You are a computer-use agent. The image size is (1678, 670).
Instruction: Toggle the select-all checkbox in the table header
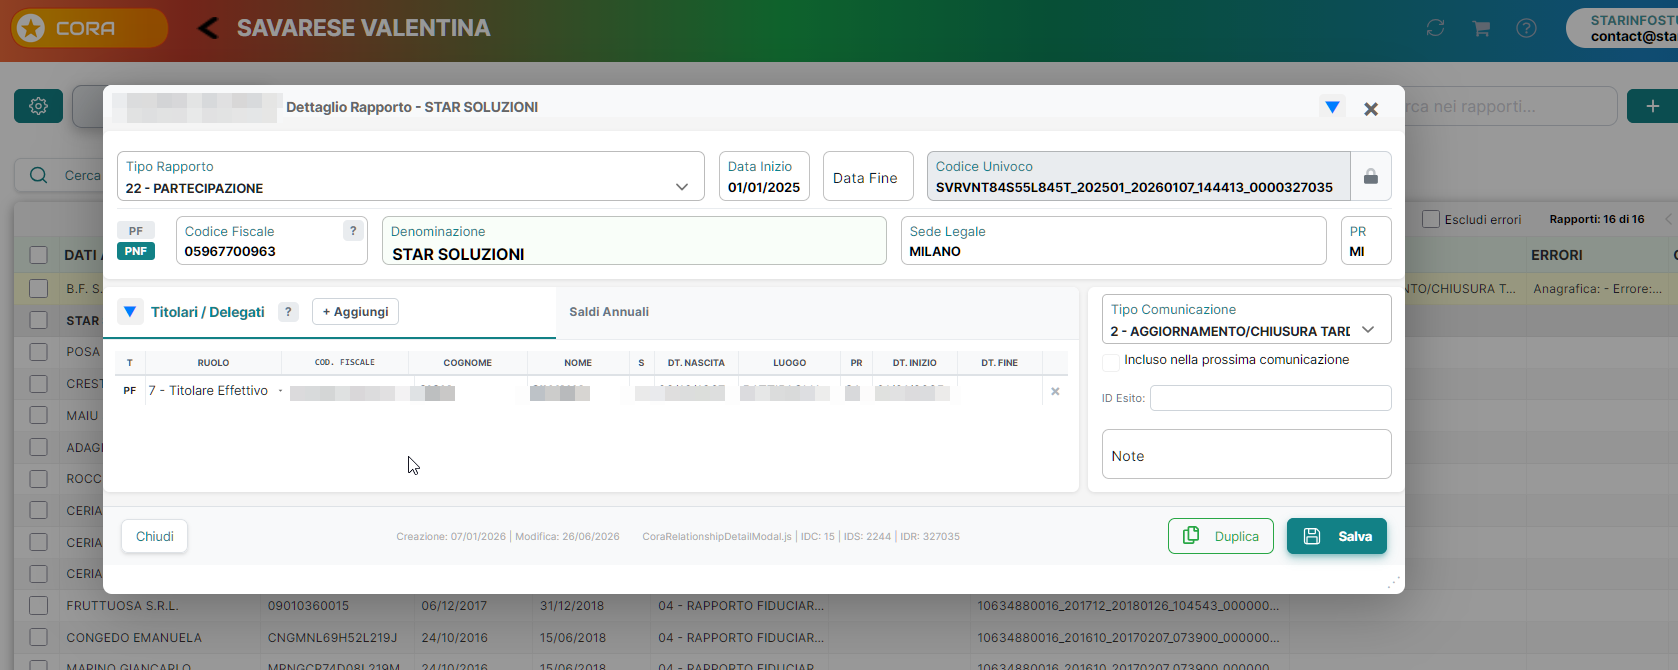coord(38,255)
